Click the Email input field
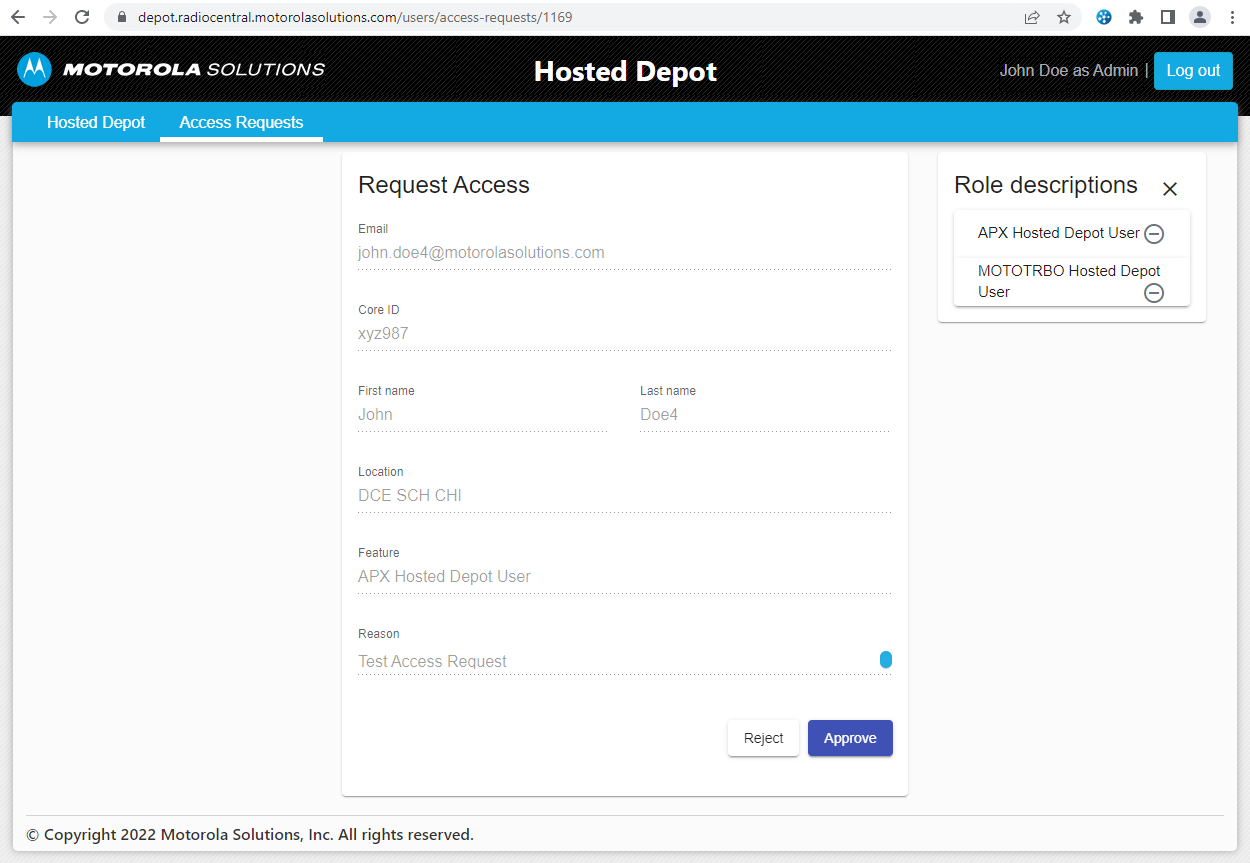 coord(623,253)
